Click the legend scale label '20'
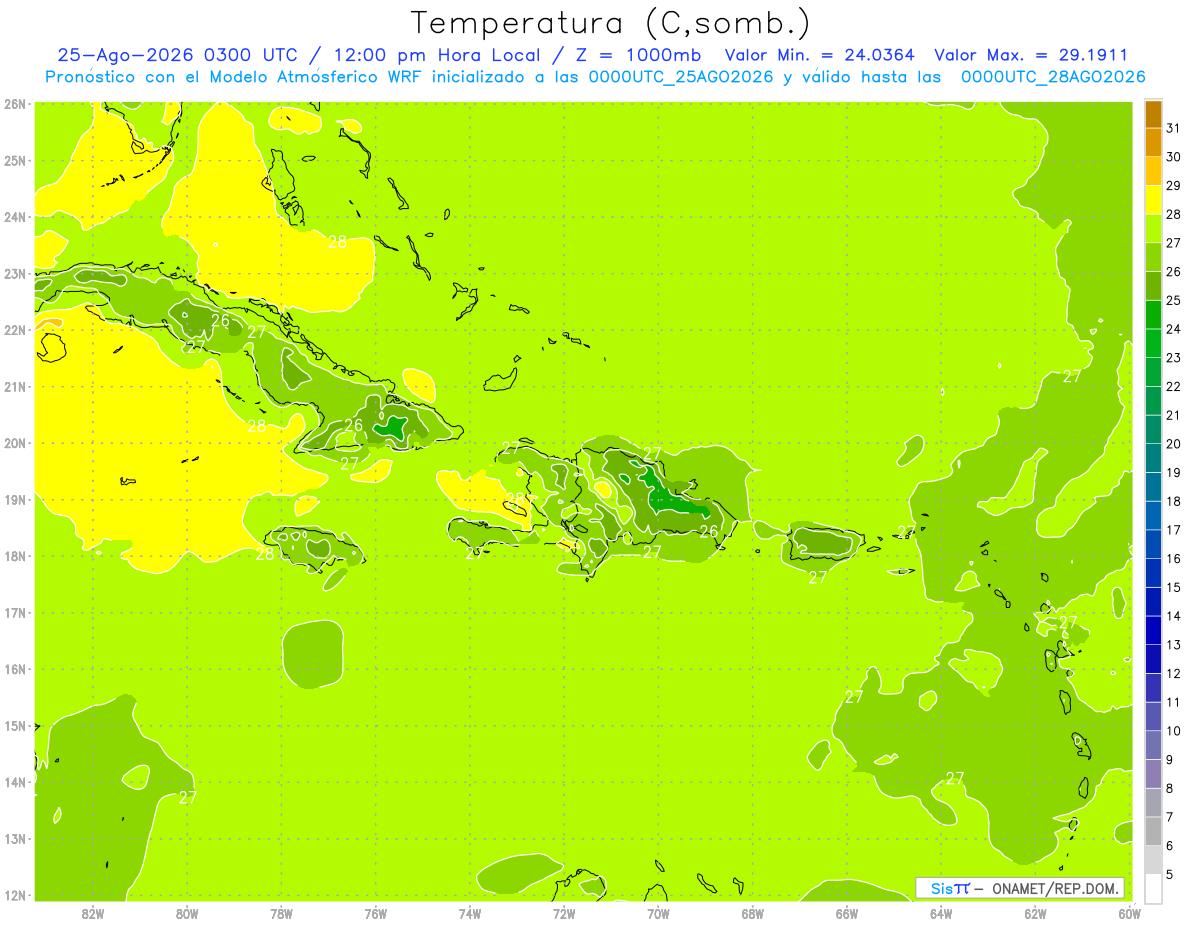Image resolution: width=1200 pixels, height=927 pixels. [1173, 444]
